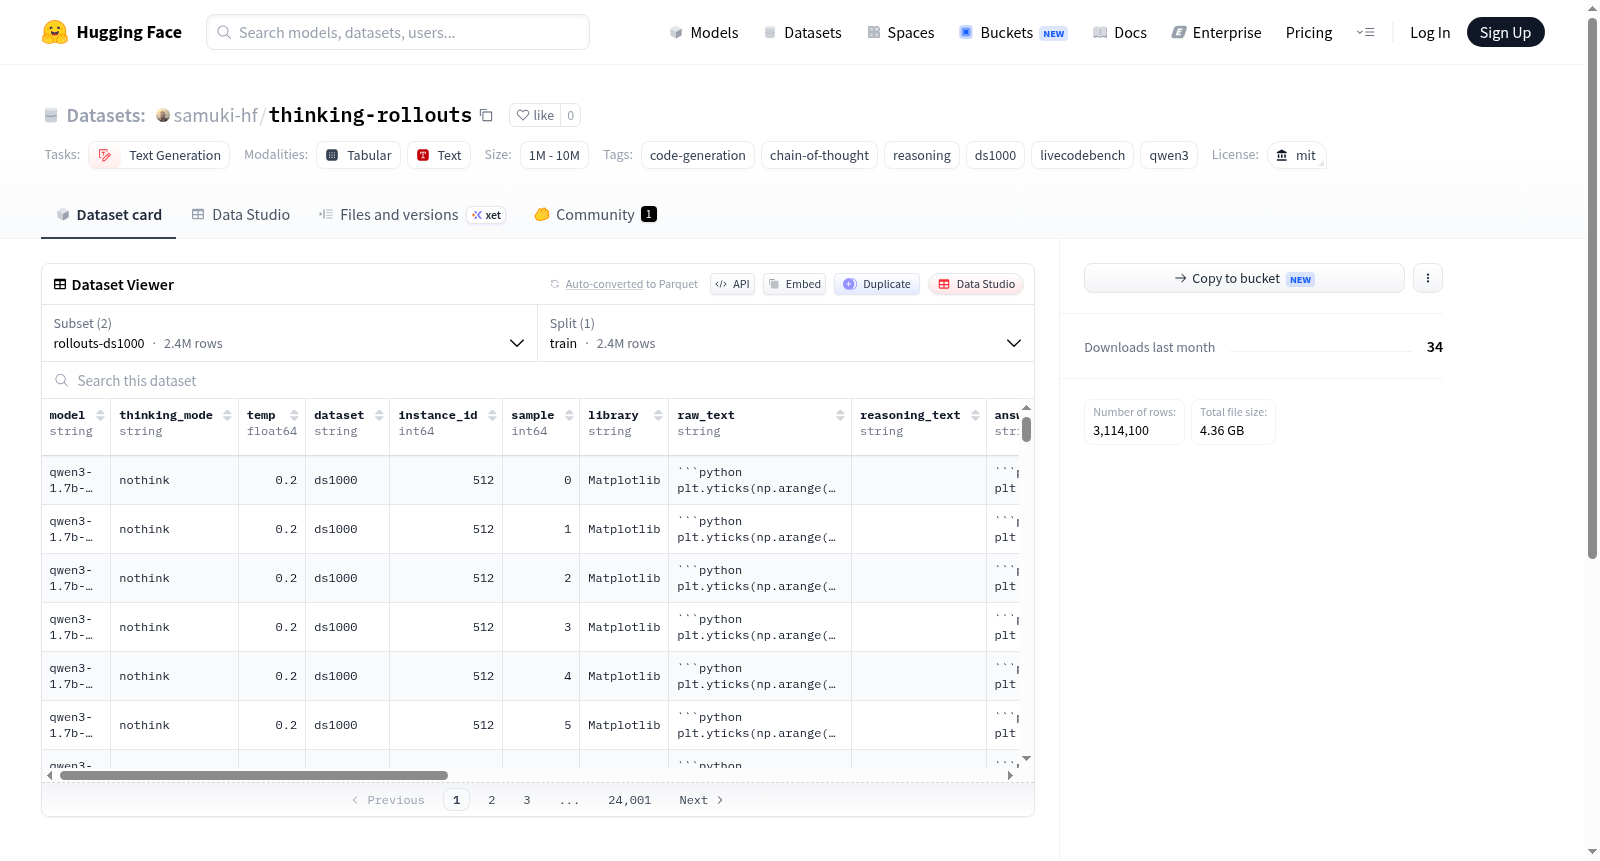Sort by raw_text column

840,415
